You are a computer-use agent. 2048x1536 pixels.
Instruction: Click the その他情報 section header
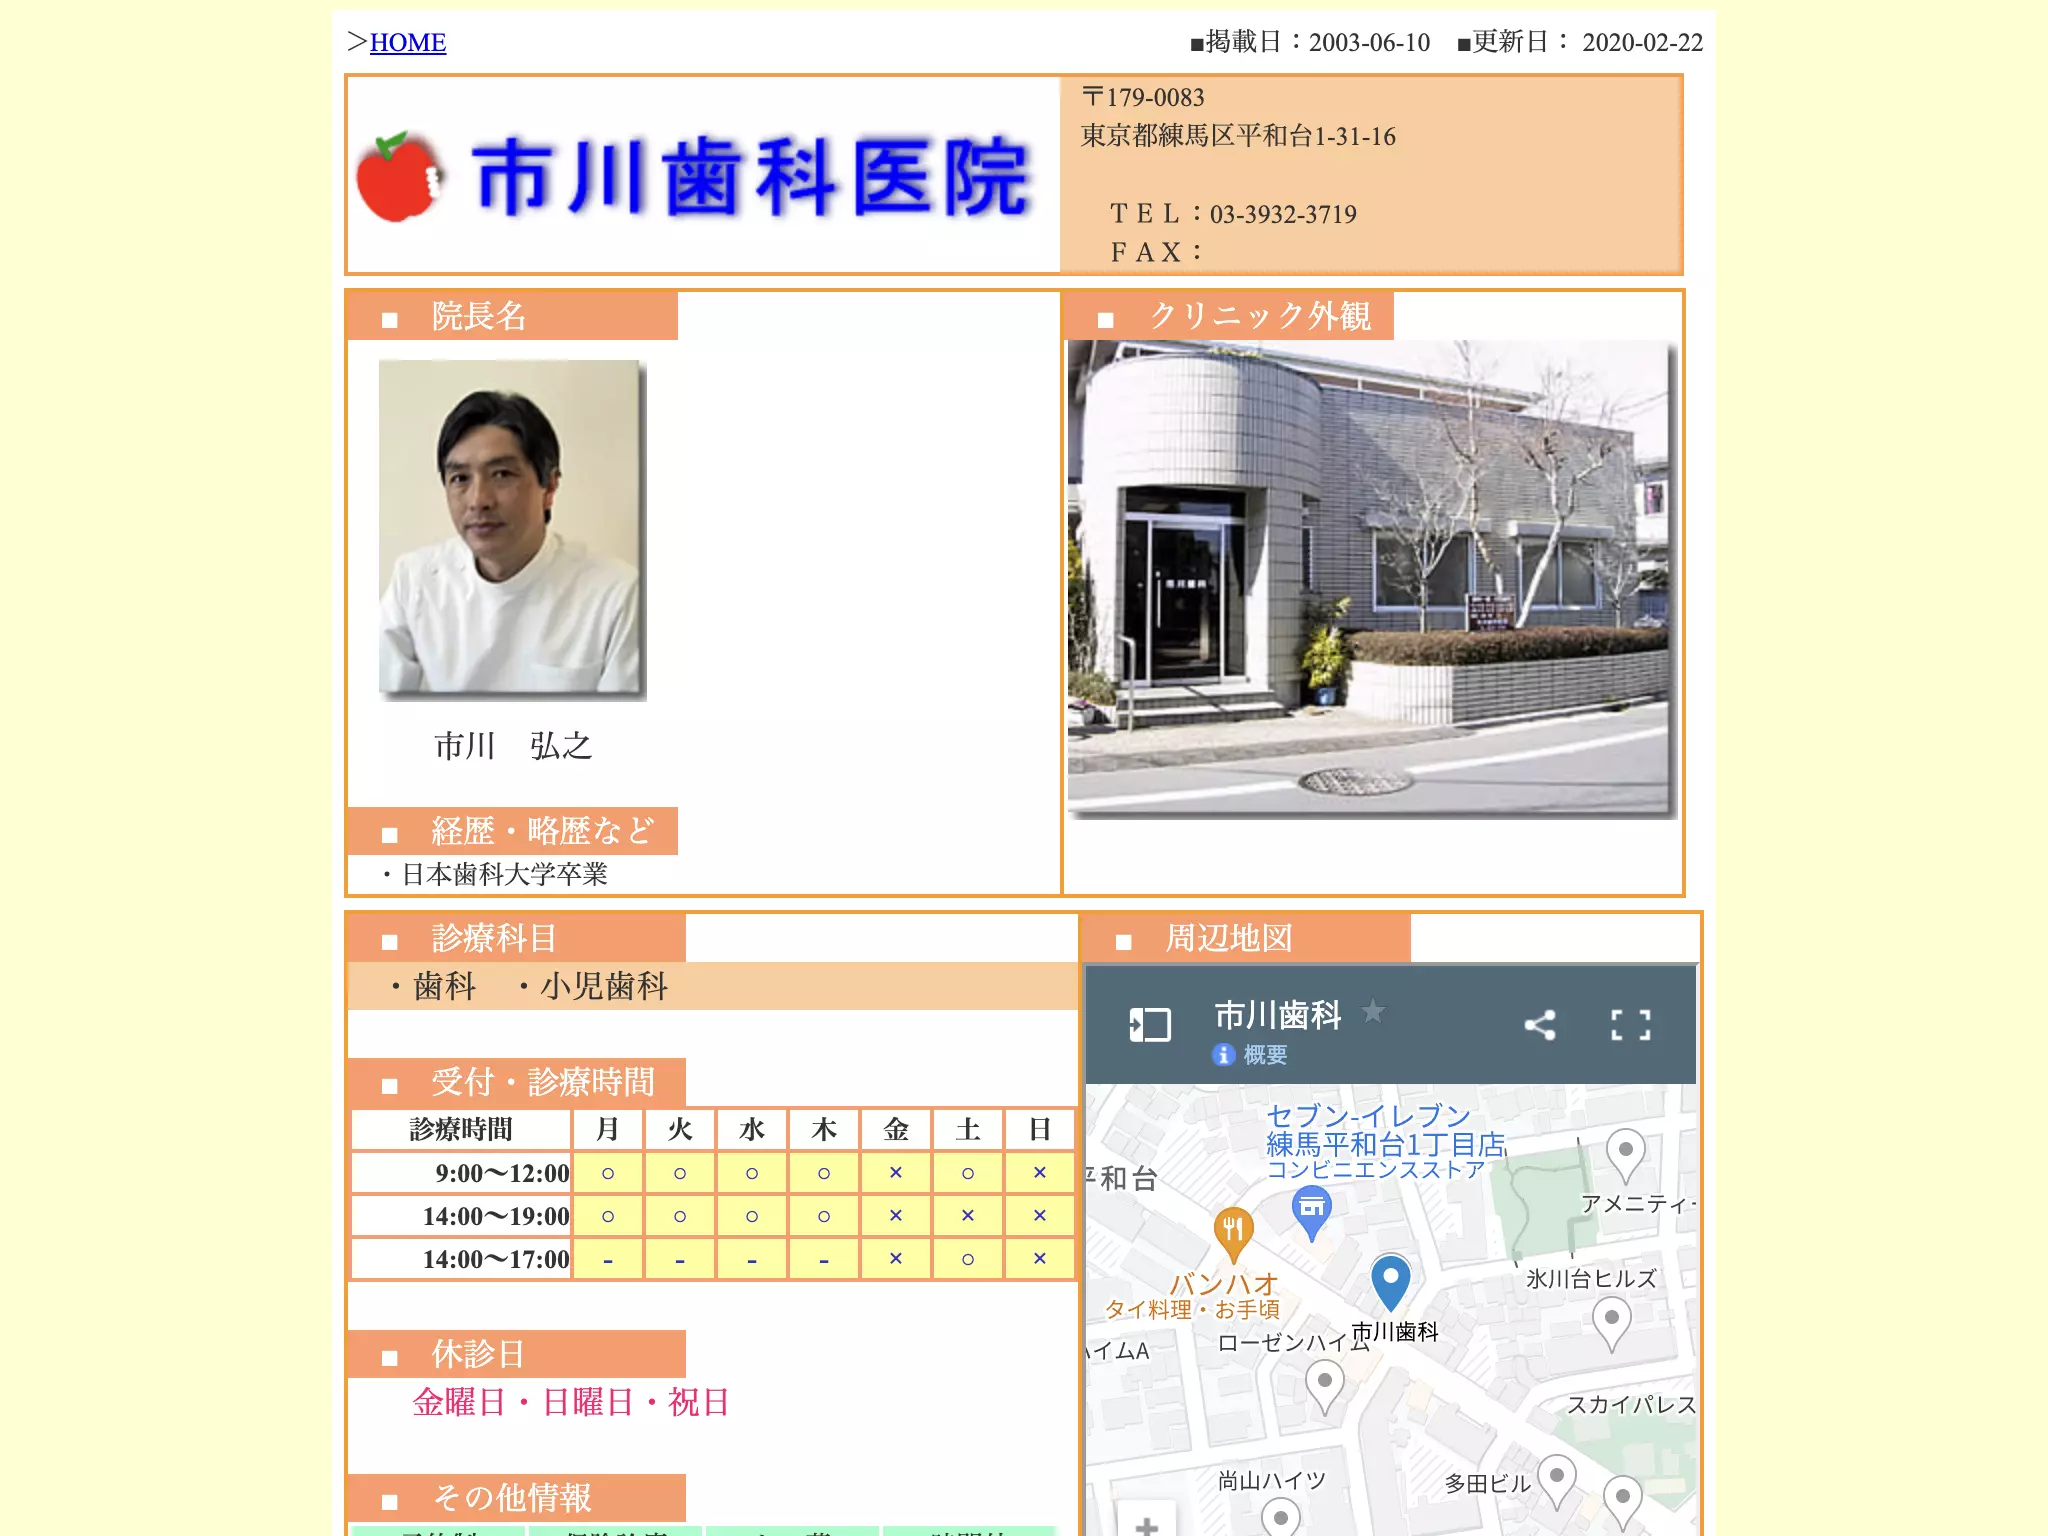(517, 1498)
